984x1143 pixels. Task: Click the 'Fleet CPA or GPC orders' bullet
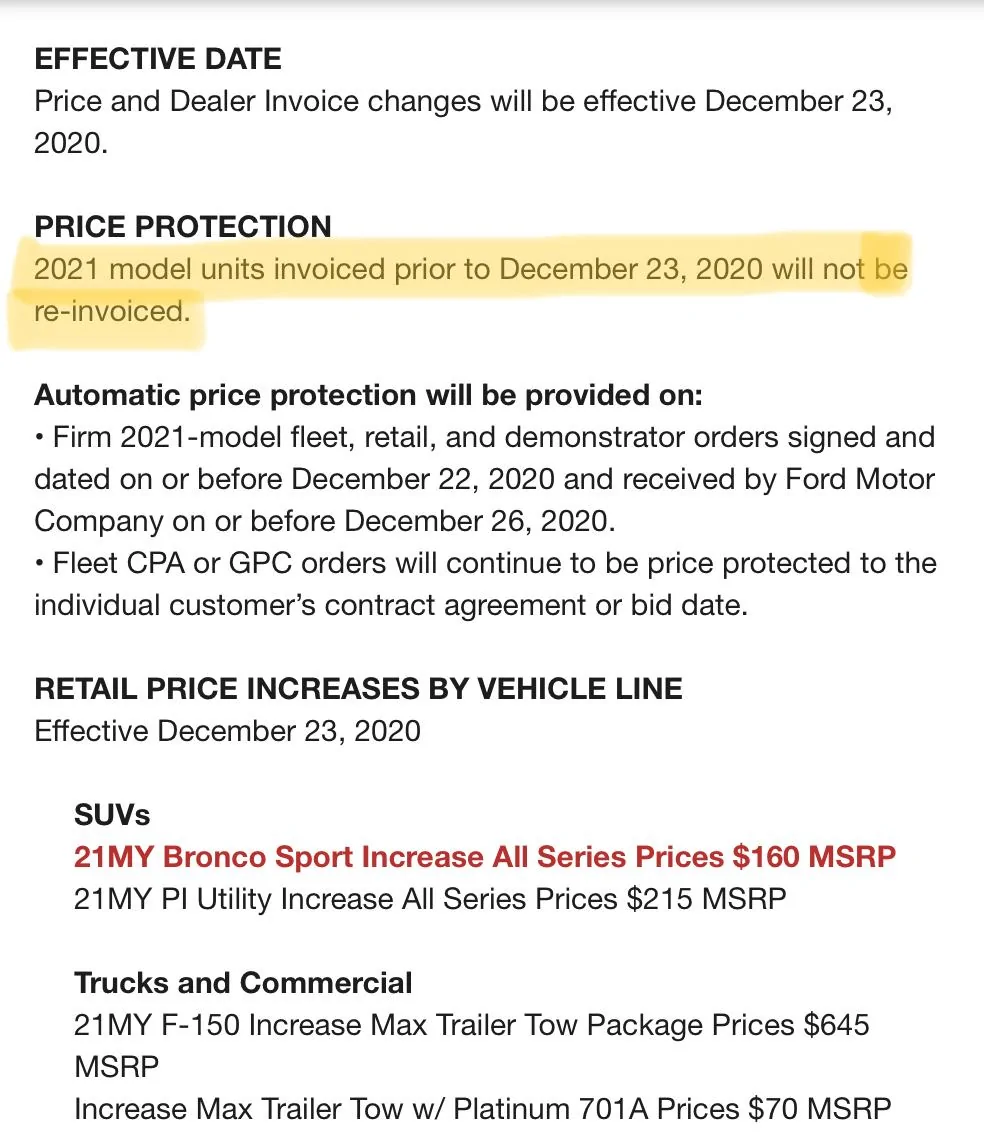point(485,563)
